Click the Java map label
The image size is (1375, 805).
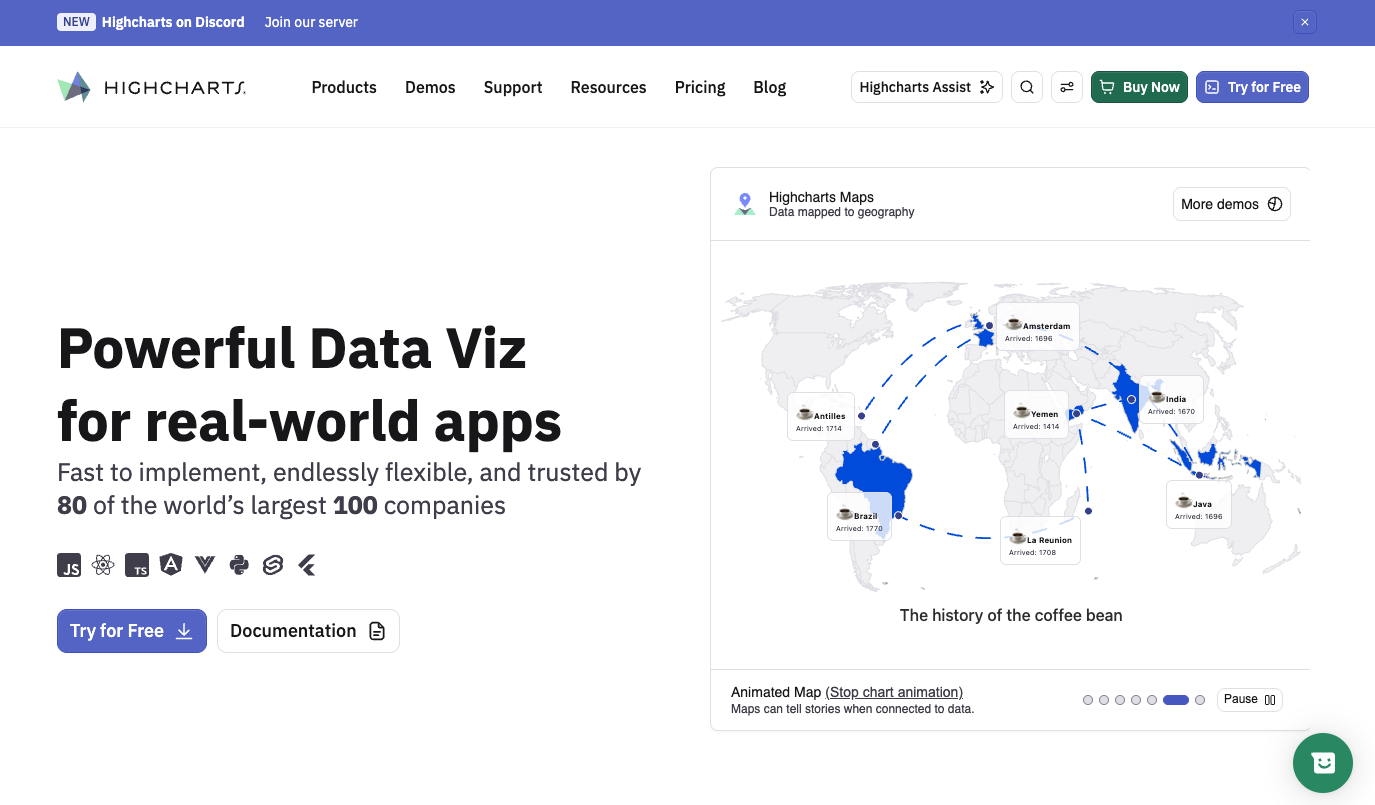[1199, 505]
